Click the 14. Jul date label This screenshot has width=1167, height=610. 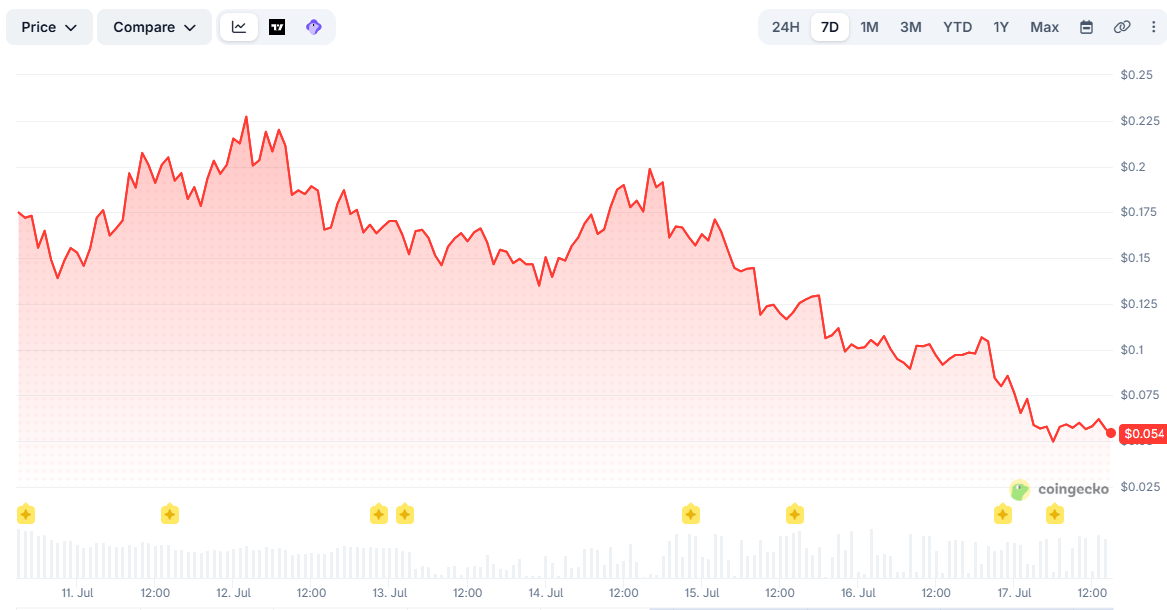(x=546, y=593)
